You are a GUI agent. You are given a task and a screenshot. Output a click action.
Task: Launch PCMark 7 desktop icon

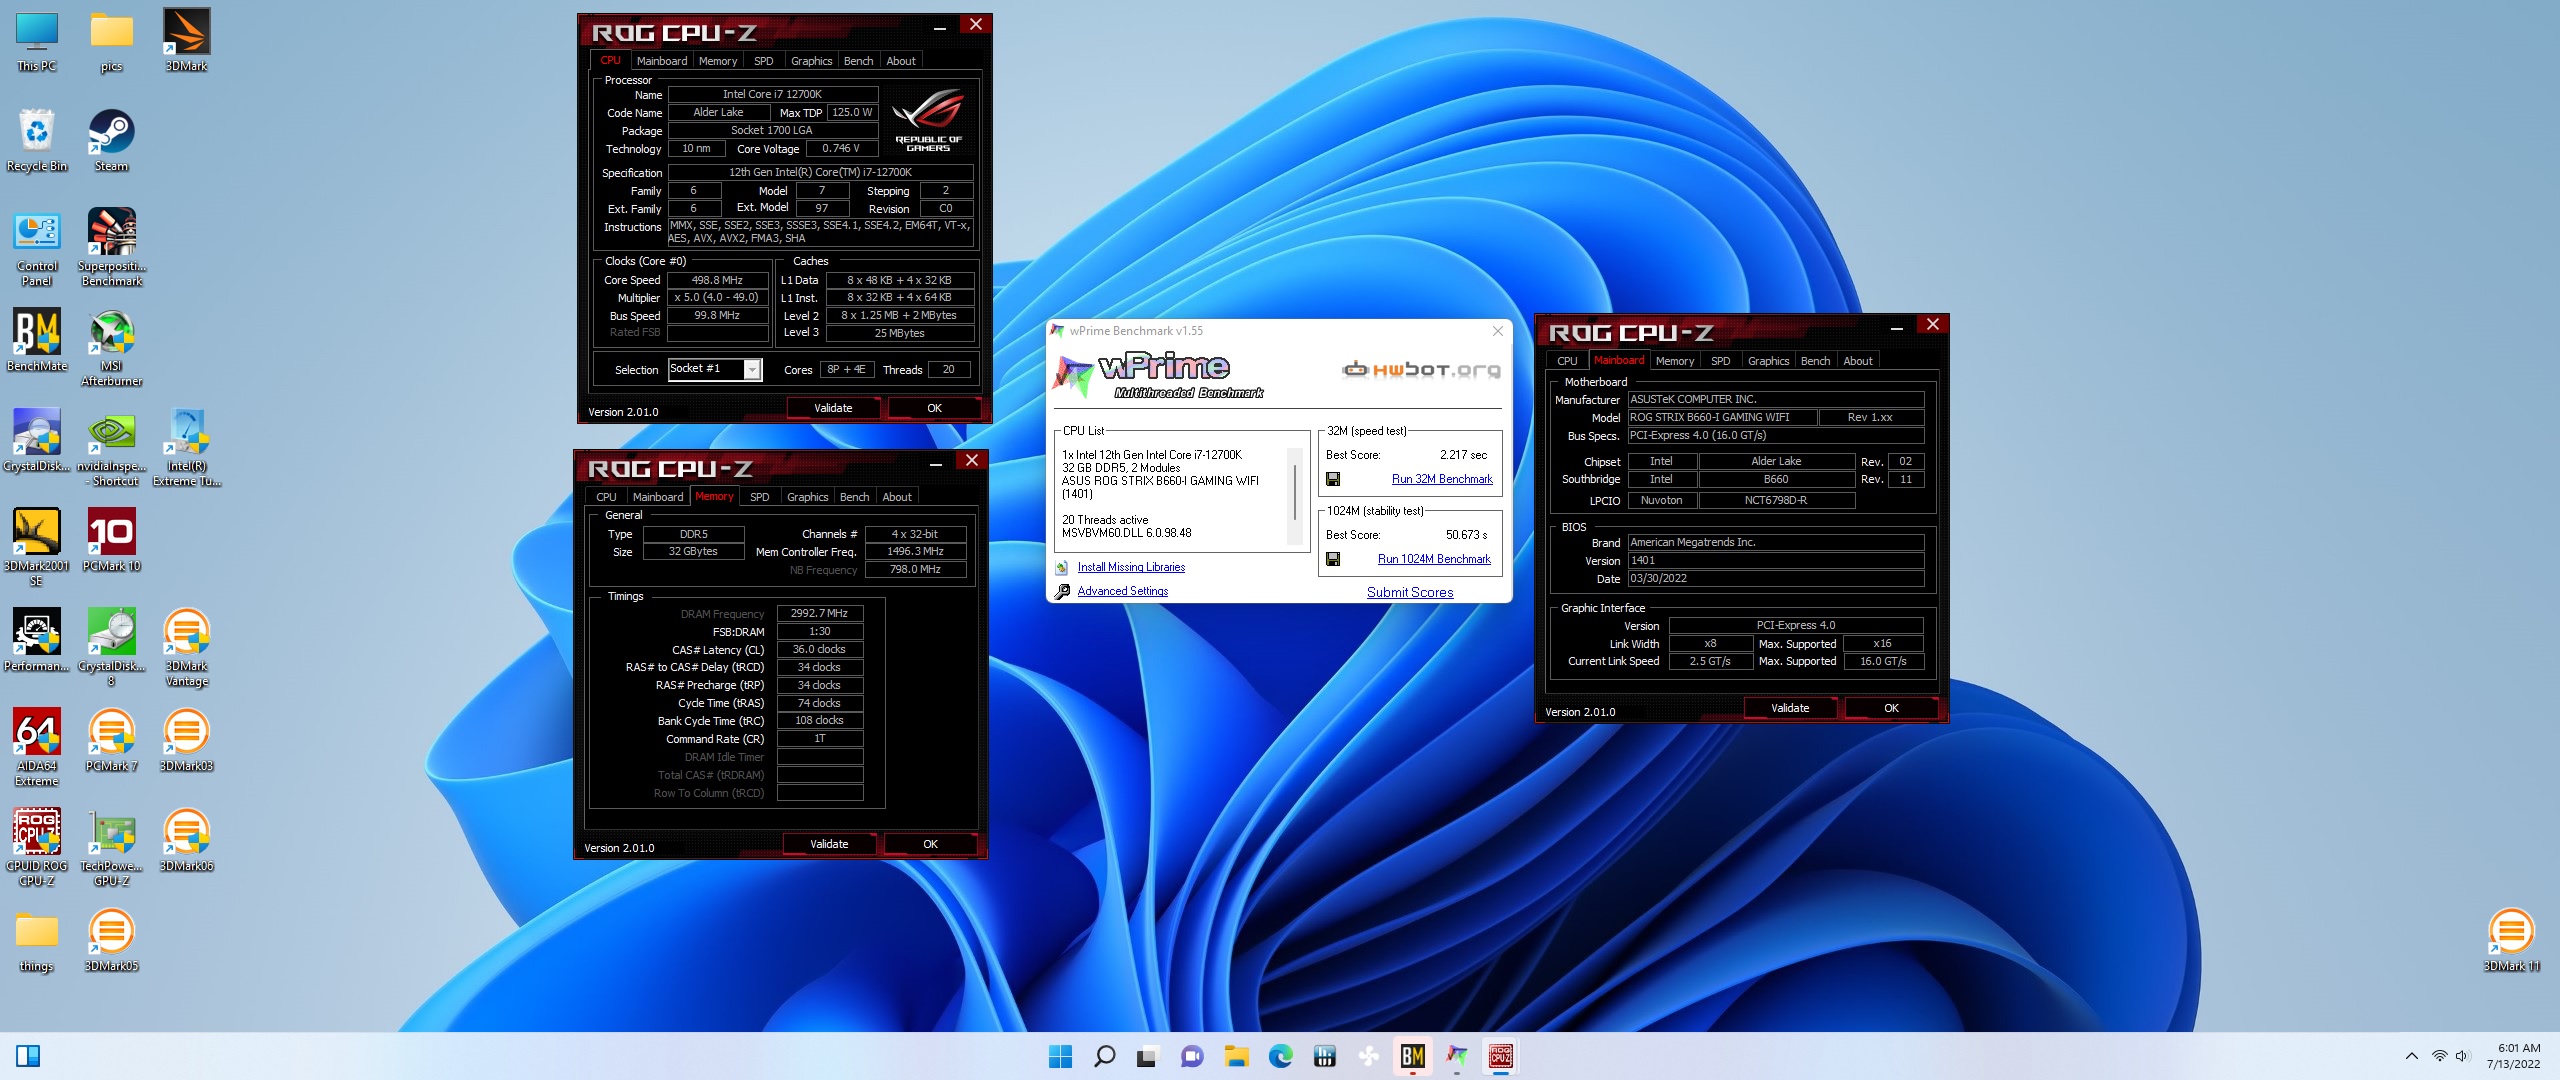[111, 740]
